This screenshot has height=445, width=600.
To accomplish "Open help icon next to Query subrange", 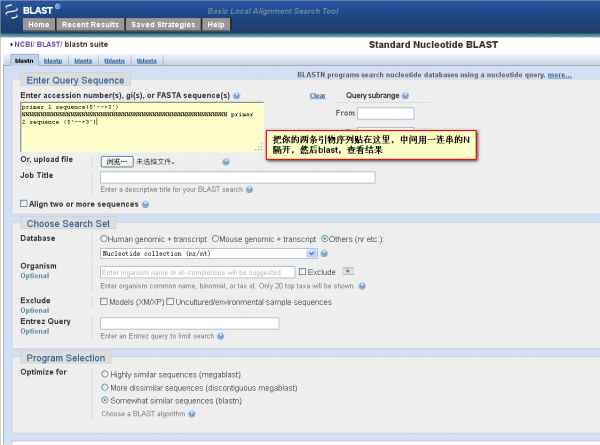I will [x=405, y=96].
